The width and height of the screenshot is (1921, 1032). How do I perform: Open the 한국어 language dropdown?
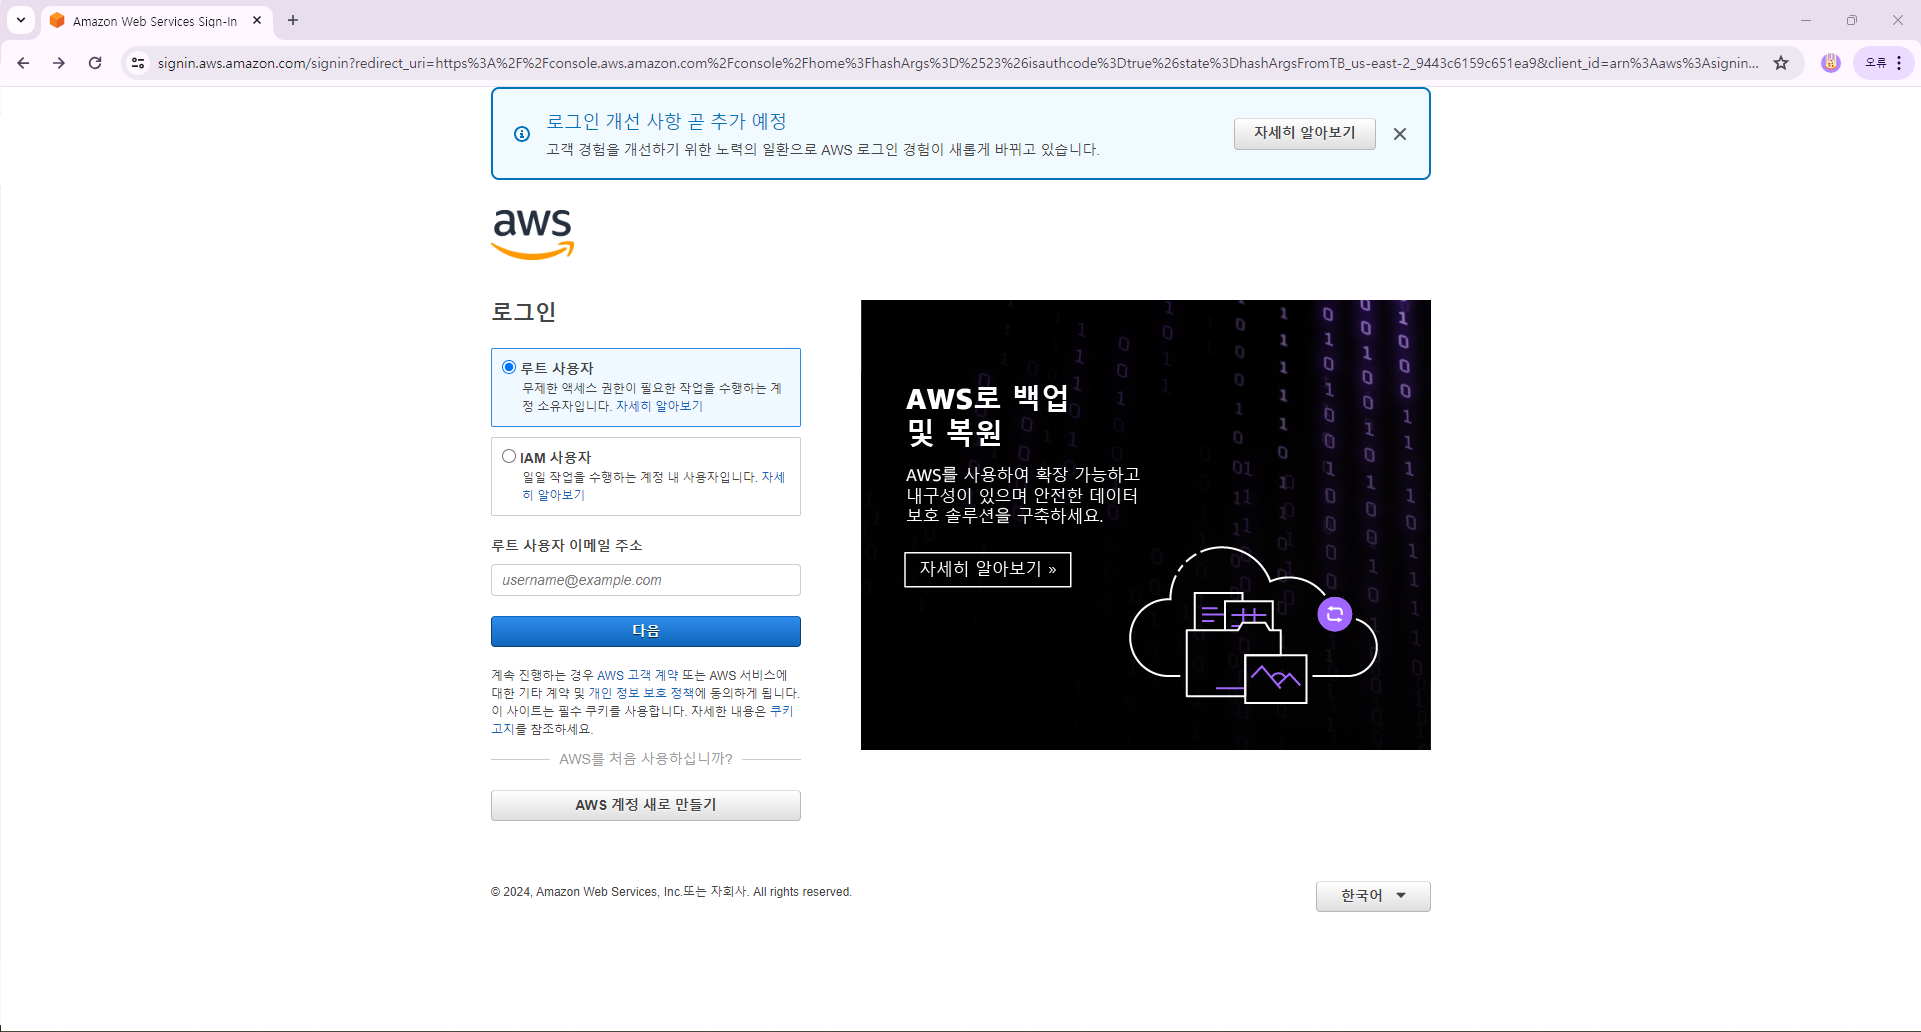(x=1373, y=896)
